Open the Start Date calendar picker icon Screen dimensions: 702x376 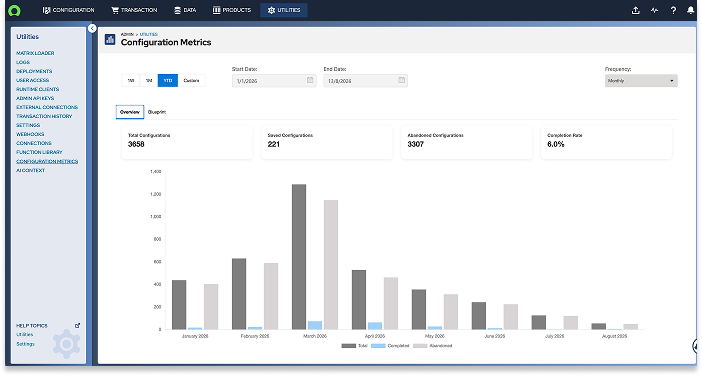pyautogui.click(x=310, y=80)
